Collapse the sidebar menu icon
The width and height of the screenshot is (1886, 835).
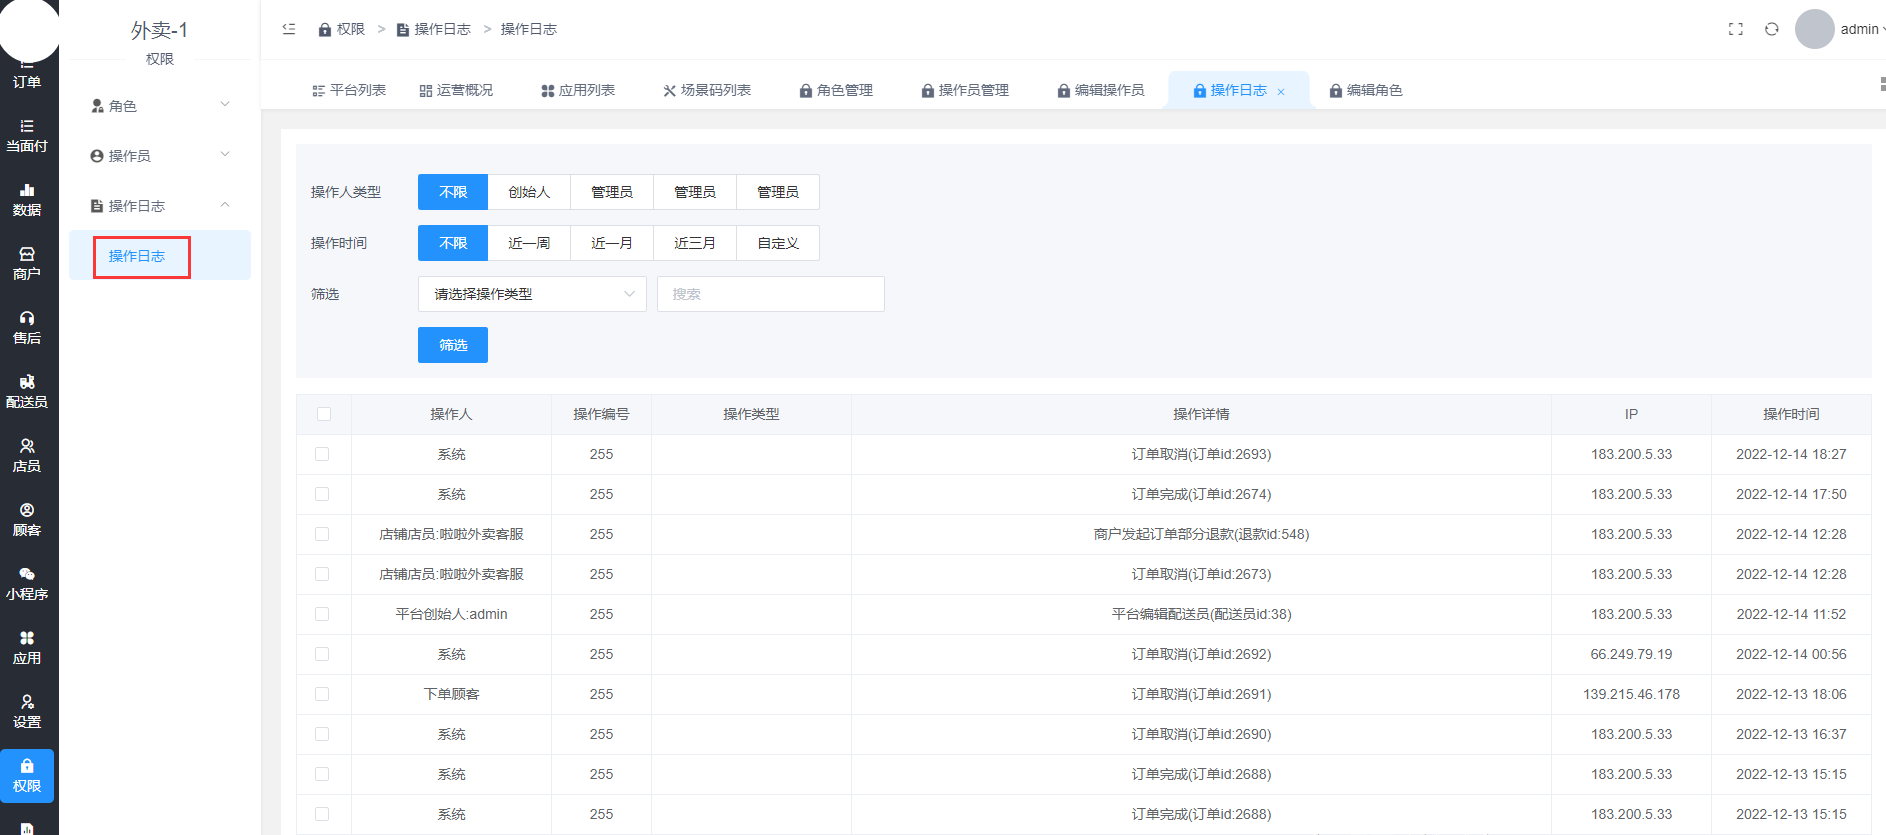[x=289, y=29]
